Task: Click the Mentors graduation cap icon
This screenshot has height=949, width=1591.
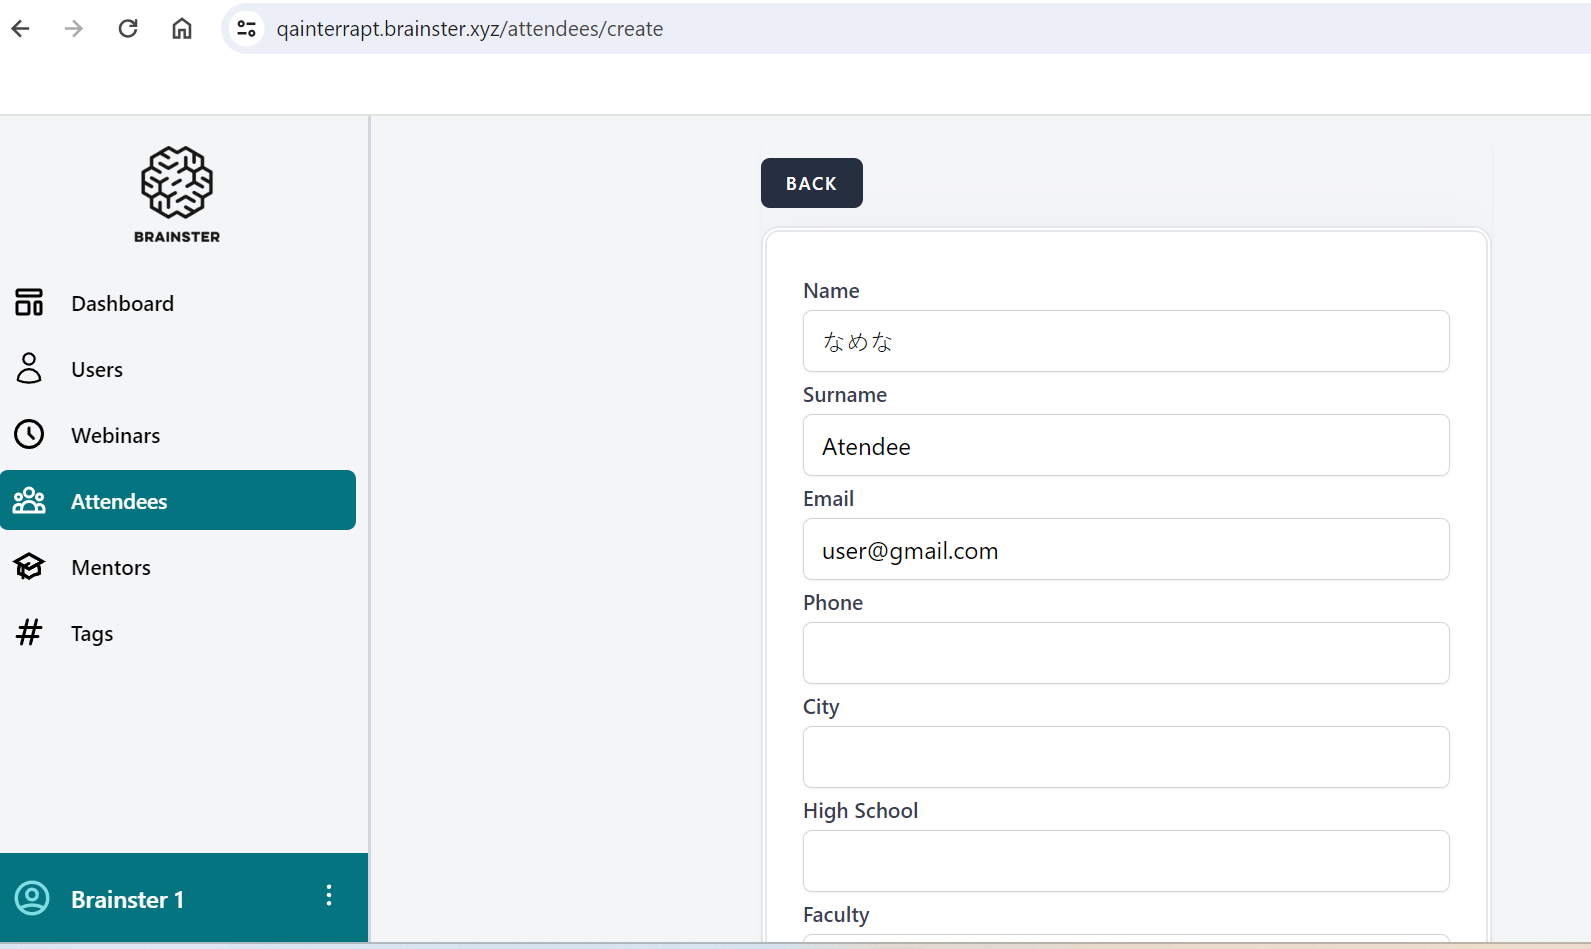Action: coord(29,566)
